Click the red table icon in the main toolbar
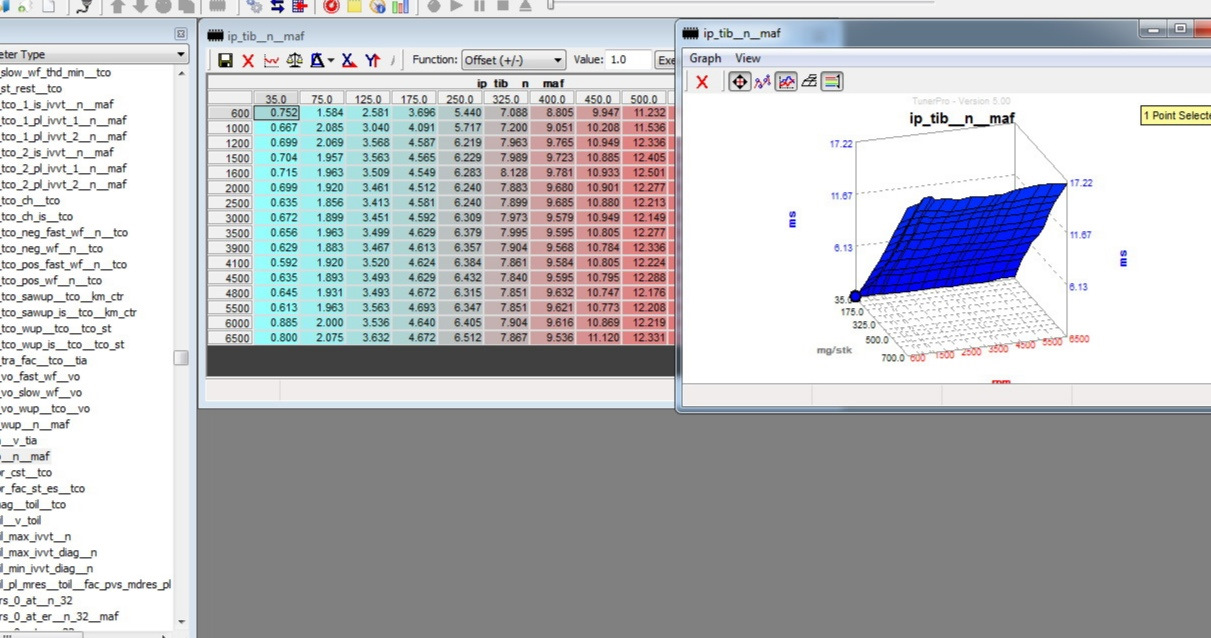Screen dimensions: 1211x638 point(299,6)
